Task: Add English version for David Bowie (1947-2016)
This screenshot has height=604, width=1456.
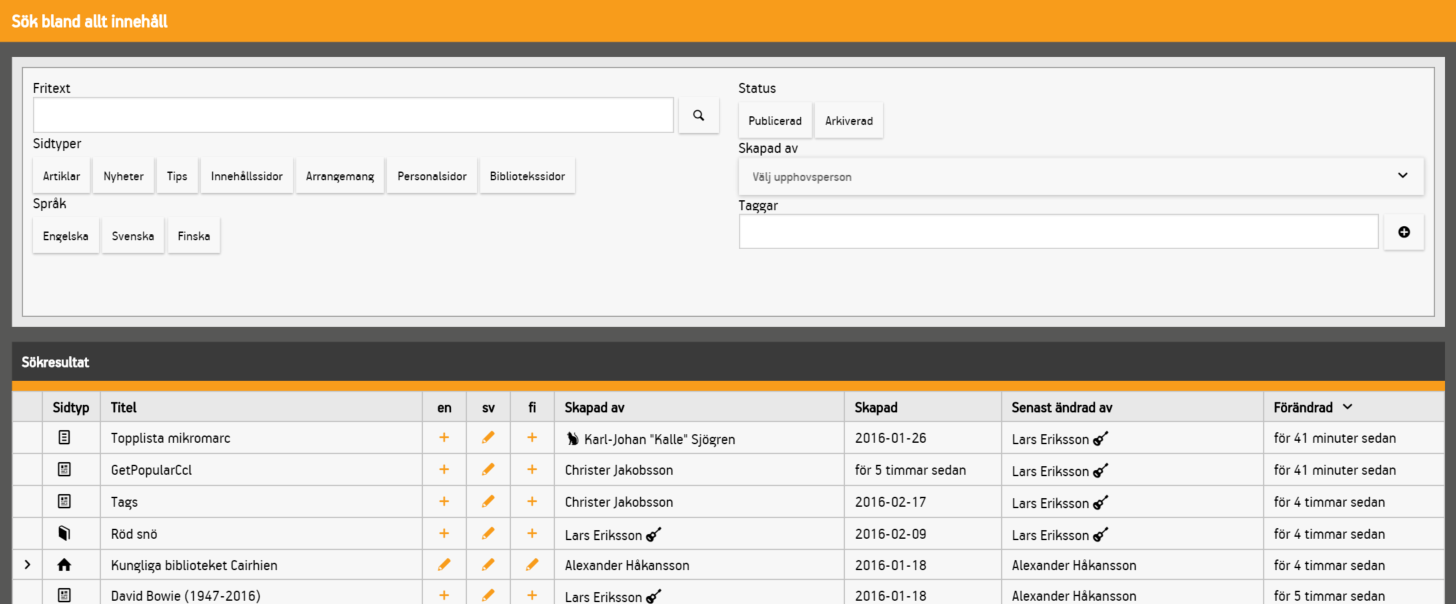Action: 444,595
